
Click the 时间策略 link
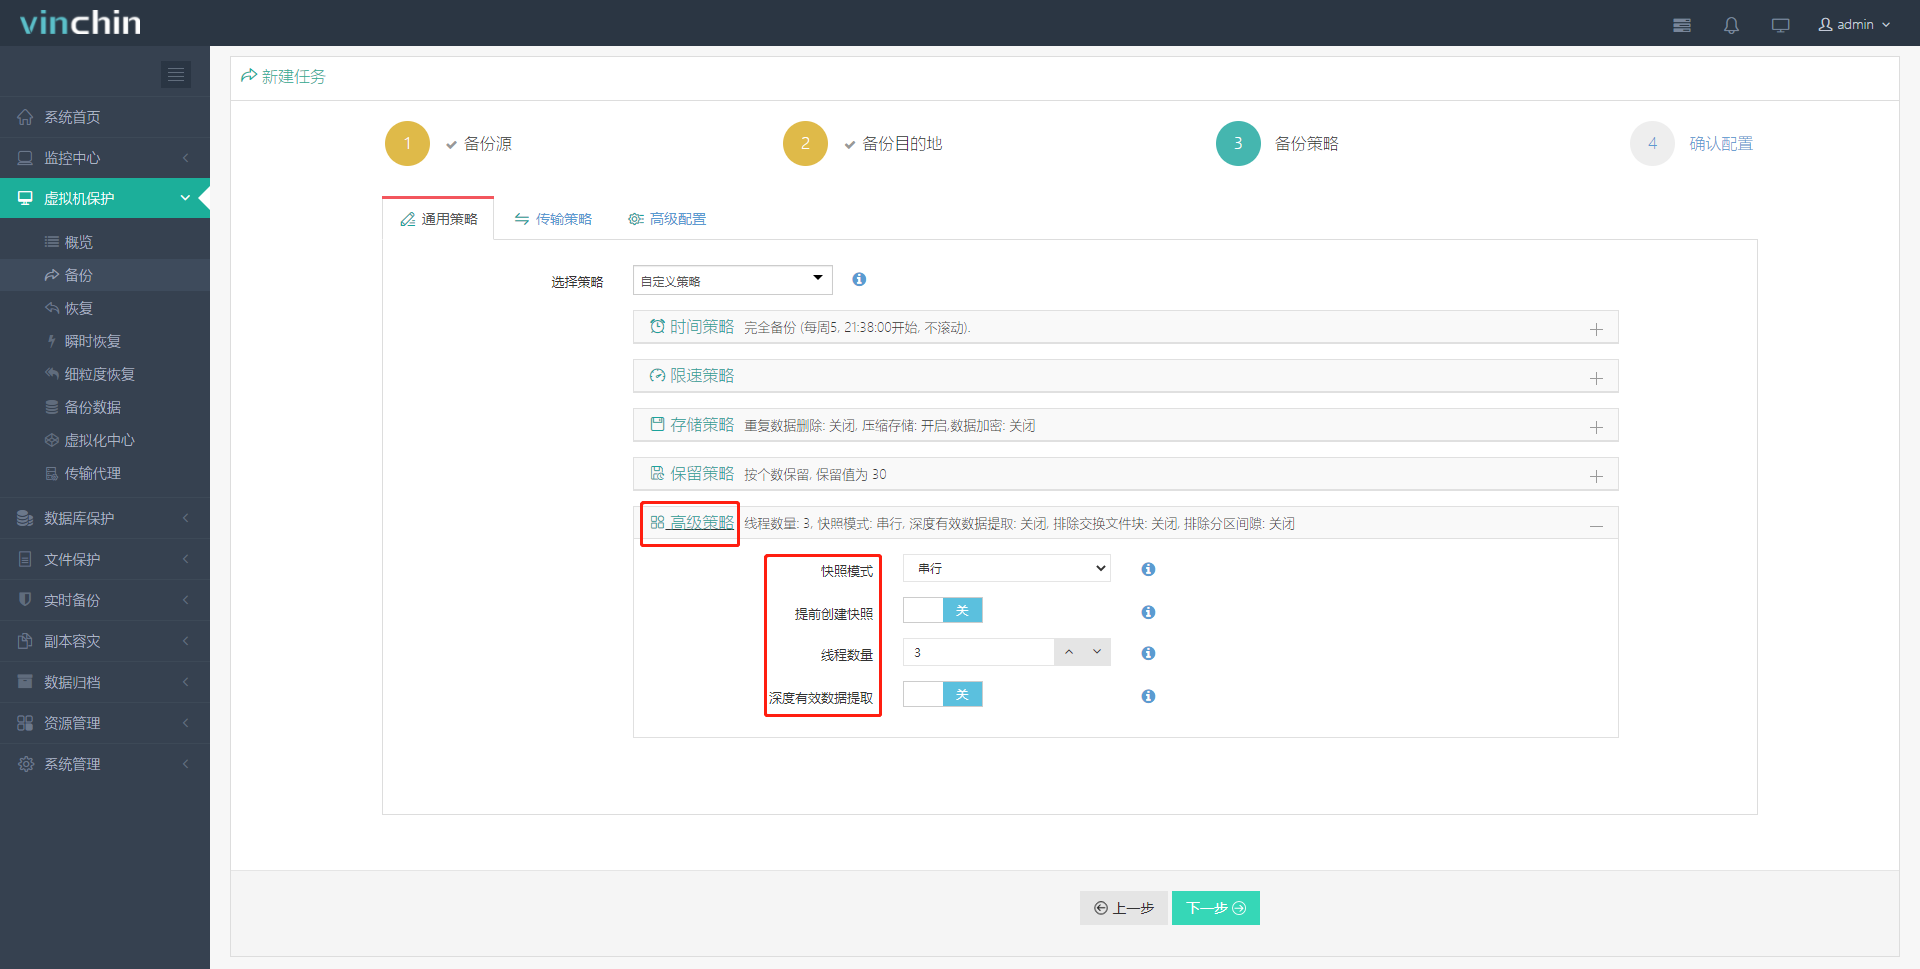tap(692, 327)
